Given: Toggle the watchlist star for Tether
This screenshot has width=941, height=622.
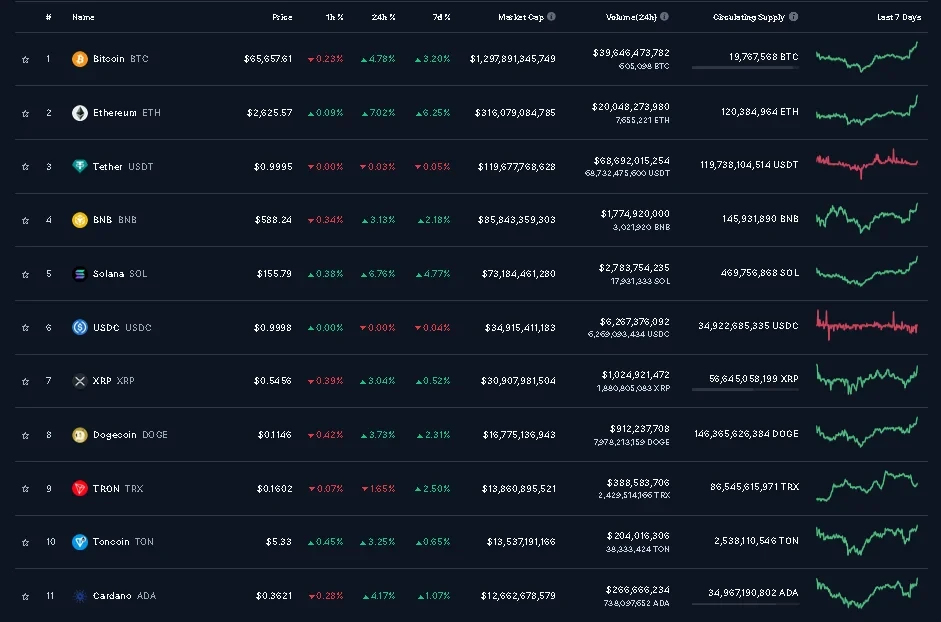Looking at the screenshot, I should tap(25, 166).
